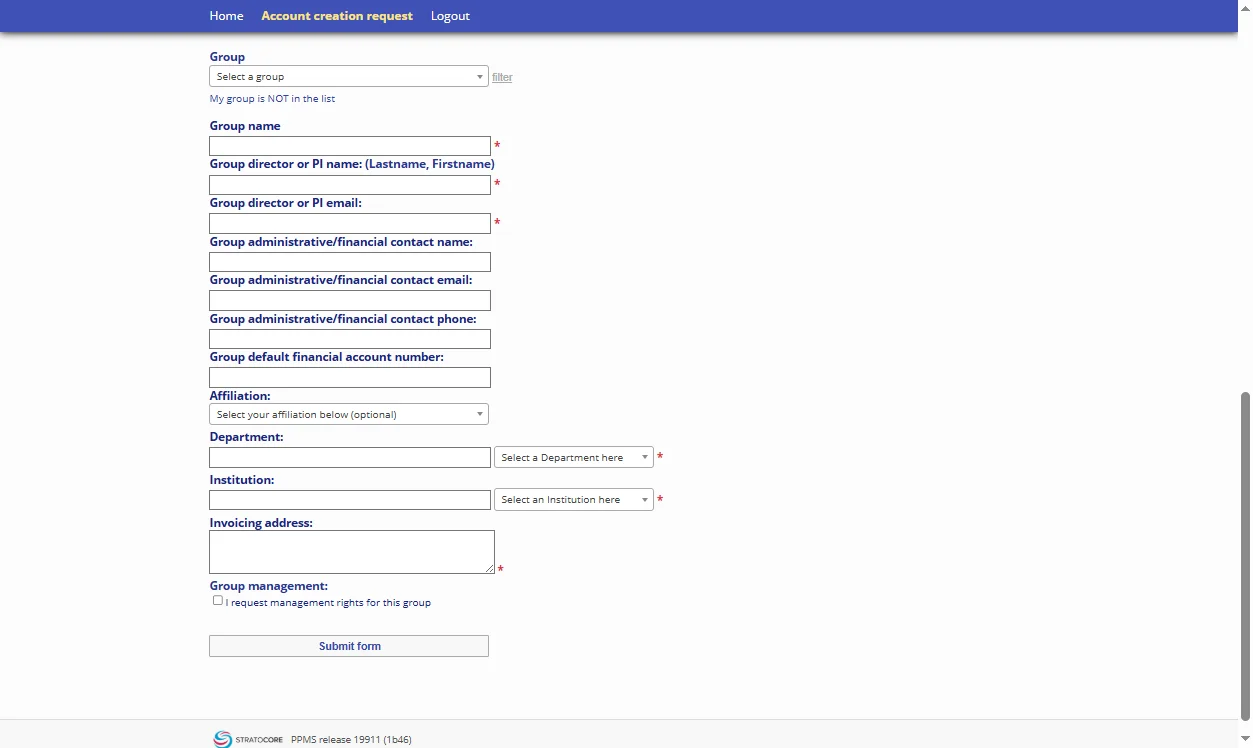Open Select a Department dropdown

[x=573, y=458]
